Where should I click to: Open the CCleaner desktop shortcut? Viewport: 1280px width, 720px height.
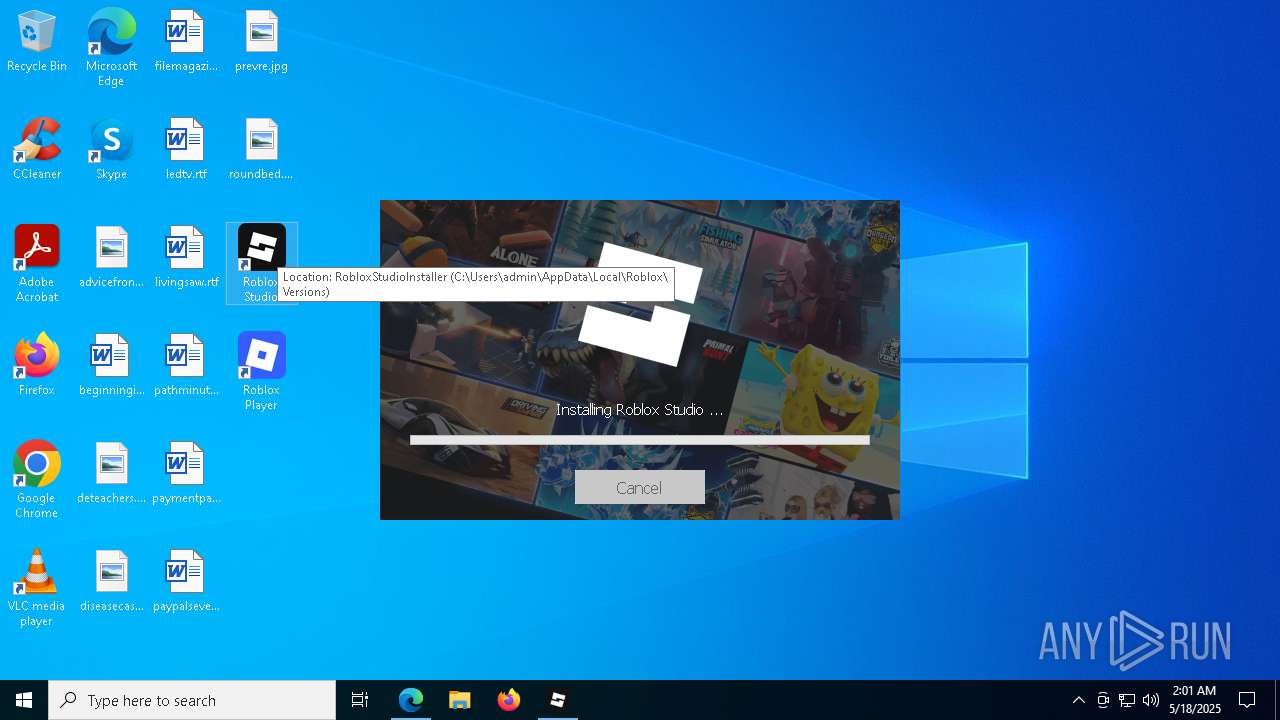click(37, 150)
